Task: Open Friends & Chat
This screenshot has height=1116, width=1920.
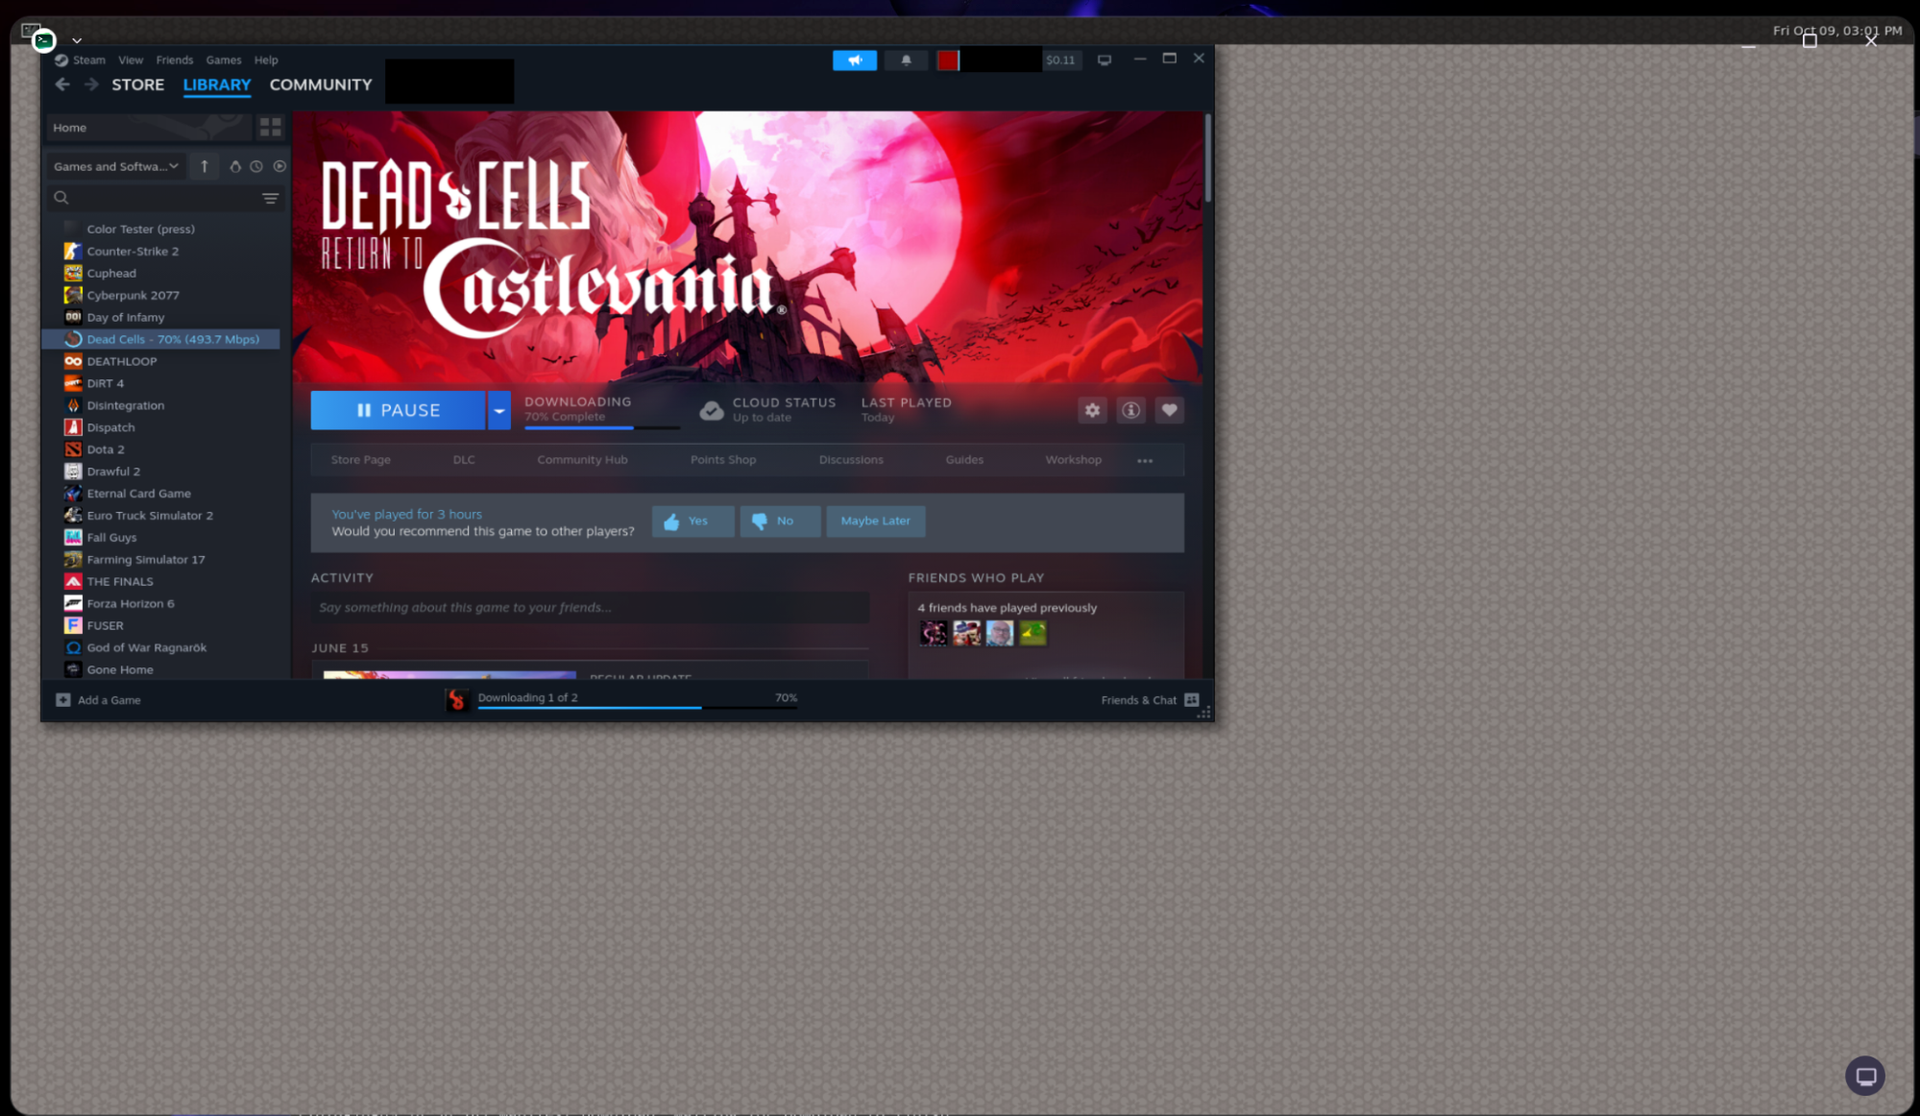Action: pos(1149,700)
